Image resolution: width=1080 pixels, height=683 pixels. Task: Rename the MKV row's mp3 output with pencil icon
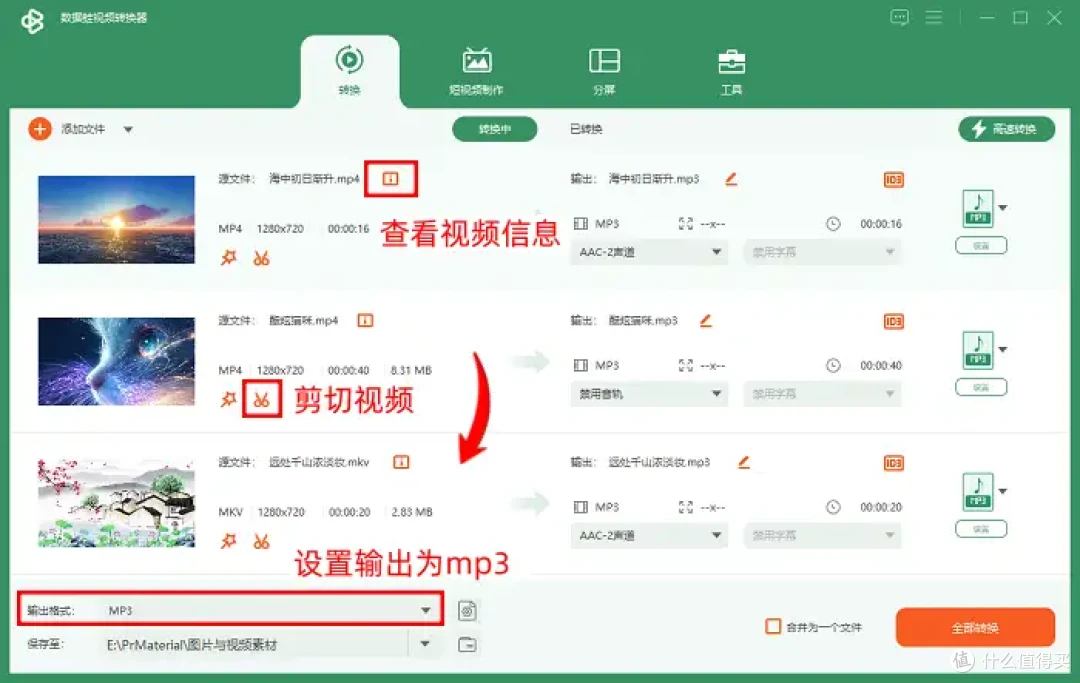pos(744,462)
